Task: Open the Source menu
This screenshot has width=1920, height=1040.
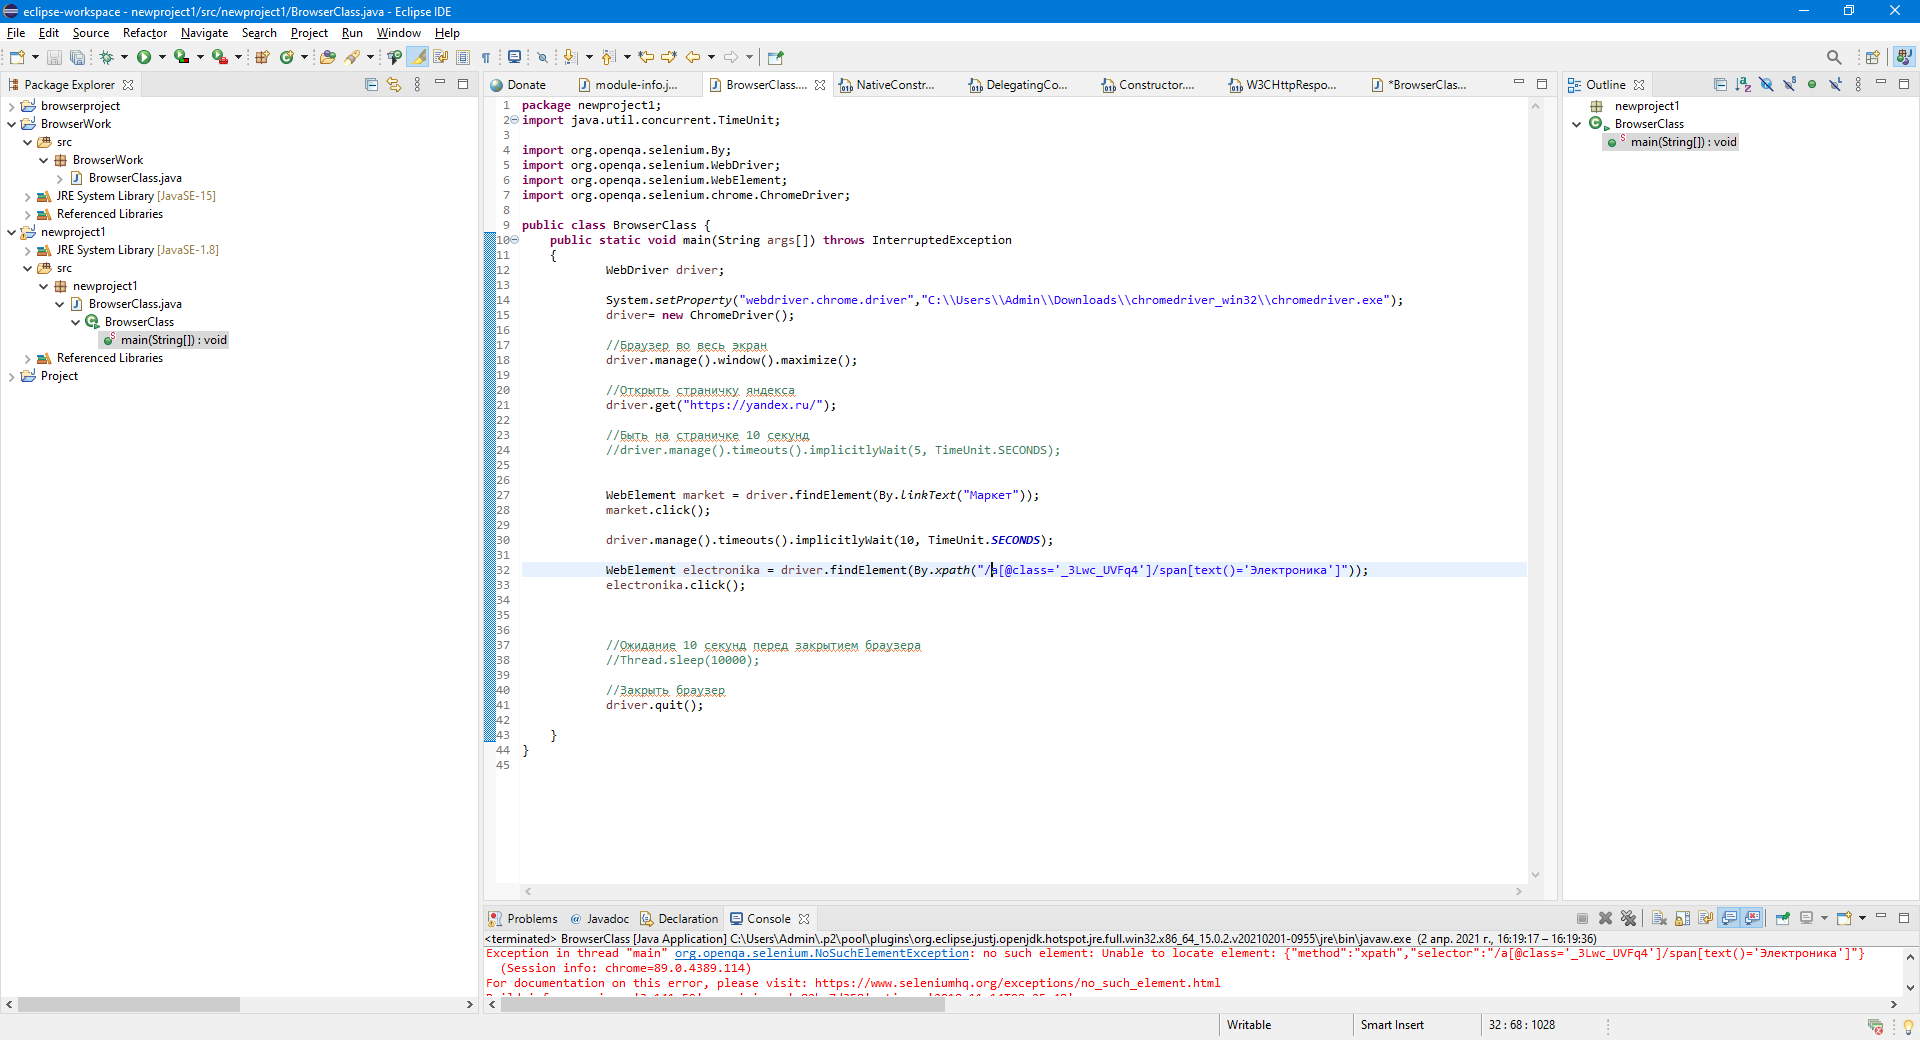Action: pos(91,33)
